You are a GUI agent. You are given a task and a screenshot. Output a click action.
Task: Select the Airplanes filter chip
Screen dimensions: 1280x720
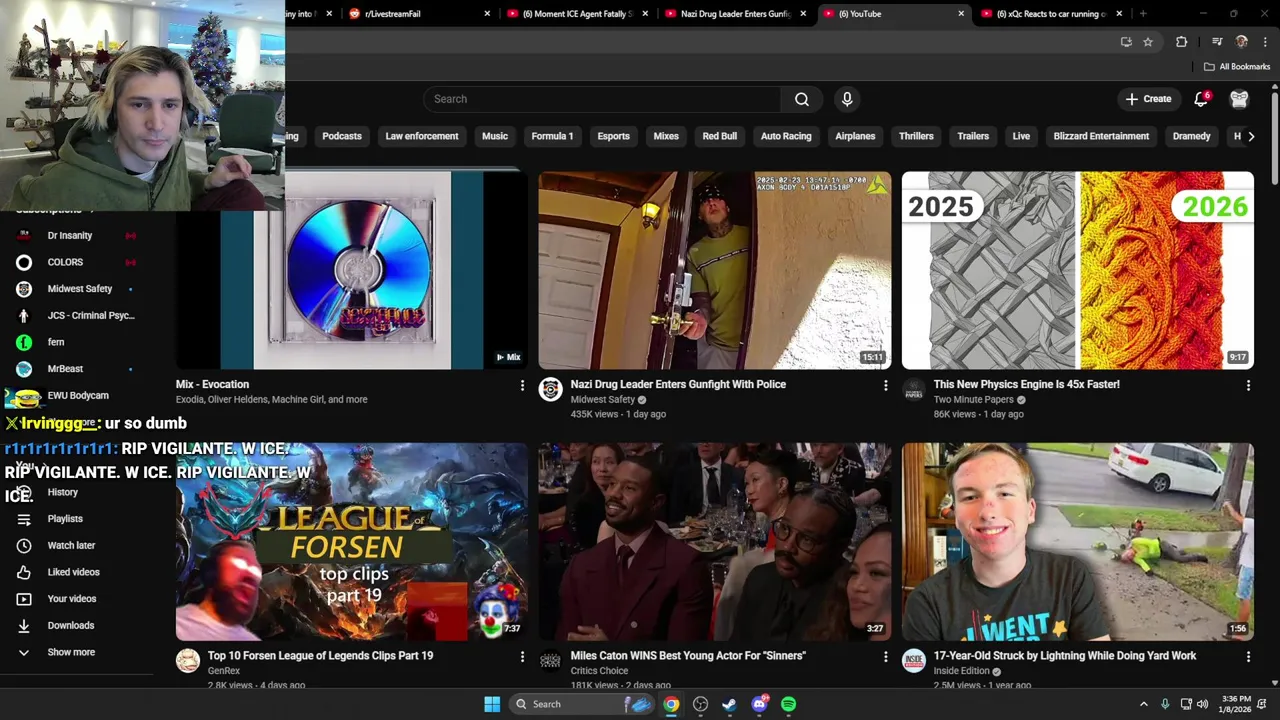click(855, 136)
